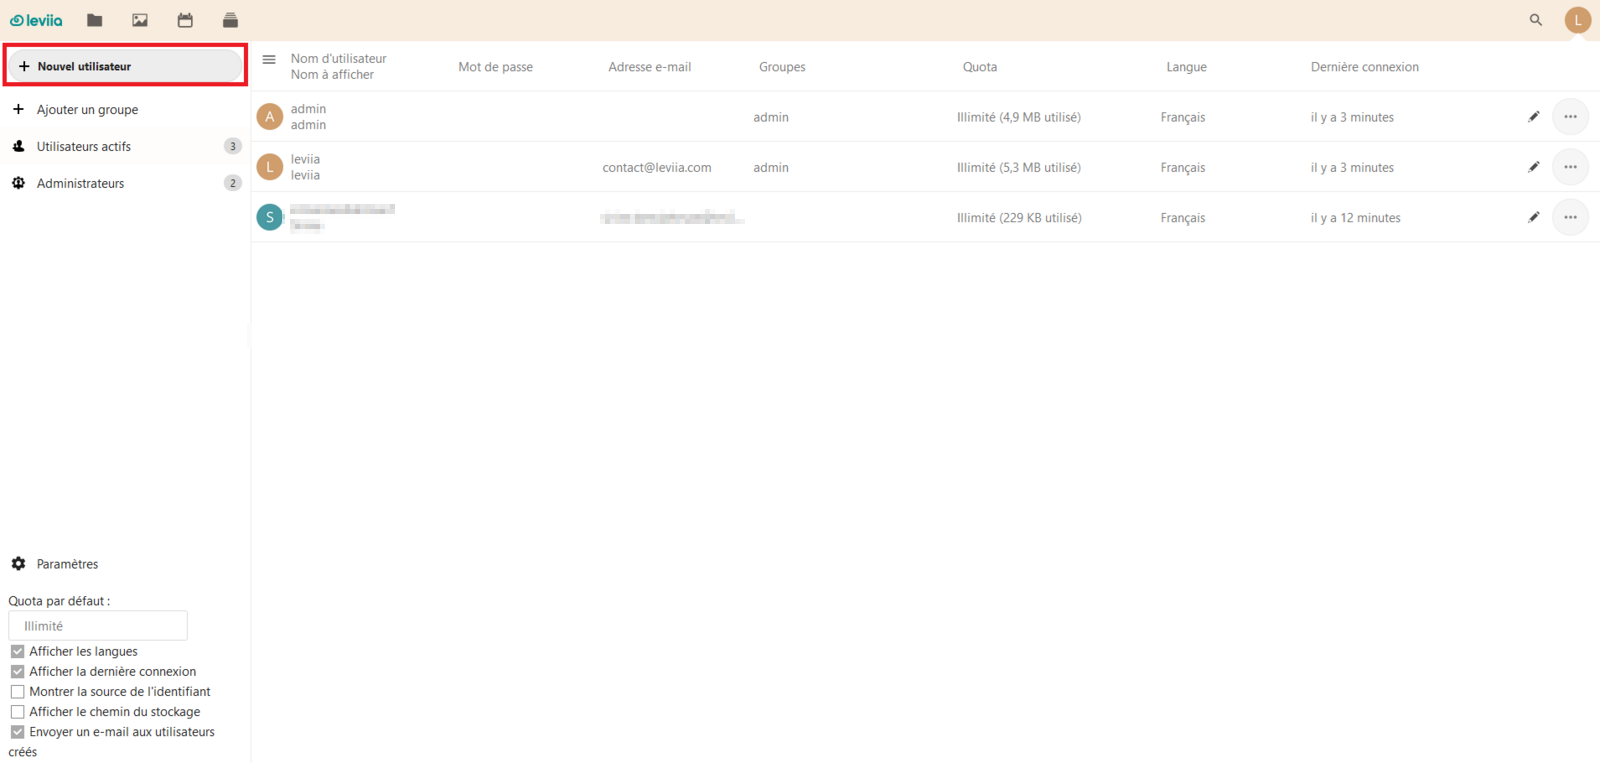Click the Adresse e-mail column header
The image size is (1600, 763).
coord(650,67)
